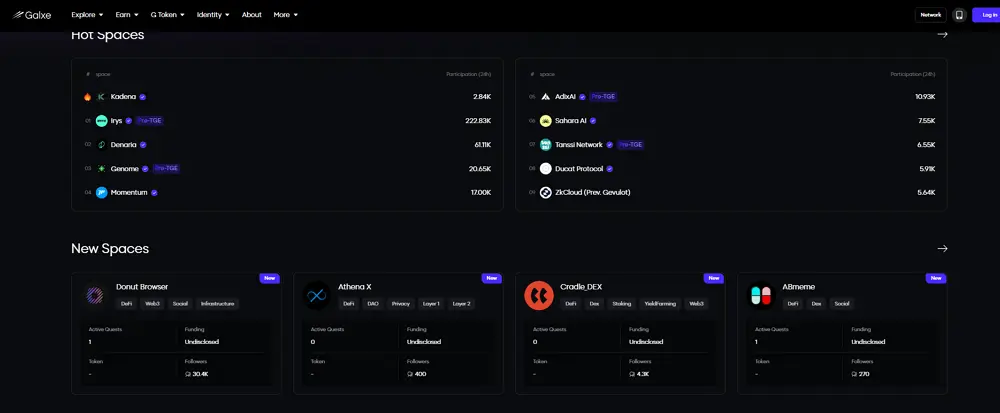Click AdixAI participation value 10.93K
The width and height of the screenshot is (1000, 413).
click(x=925, y=97)
